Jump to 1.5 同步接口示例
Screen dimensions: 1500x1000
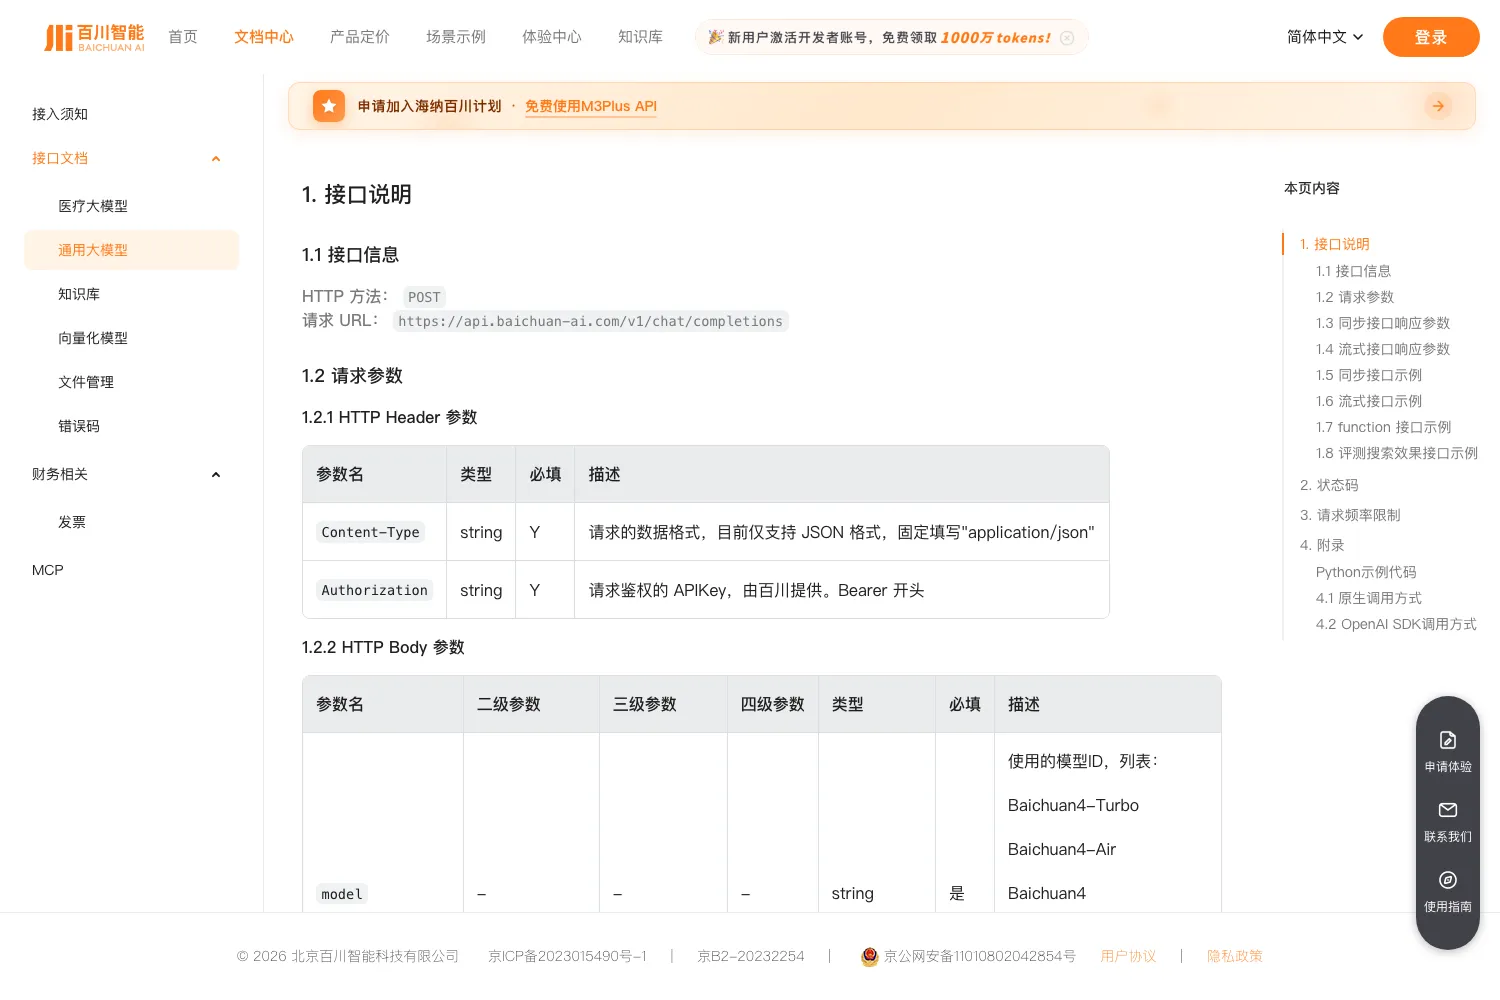(1369, 375)
